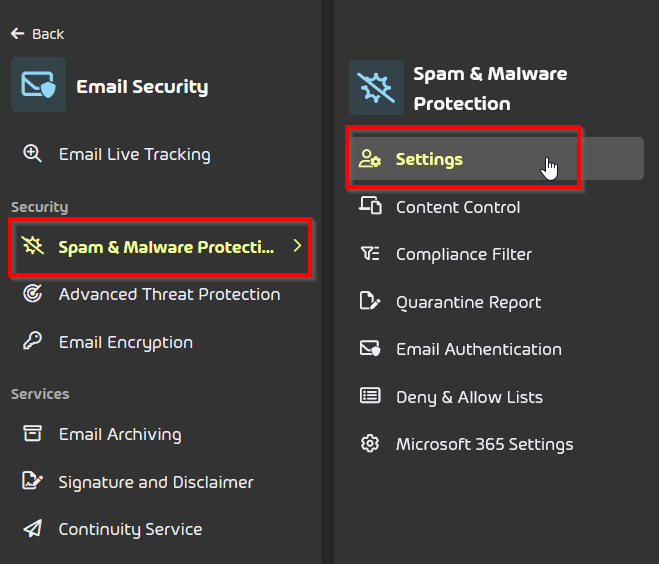This screenshot has width=659, height=564.
Task: Click the Email Security shield envelope icon
Action: tap(38, 84)
